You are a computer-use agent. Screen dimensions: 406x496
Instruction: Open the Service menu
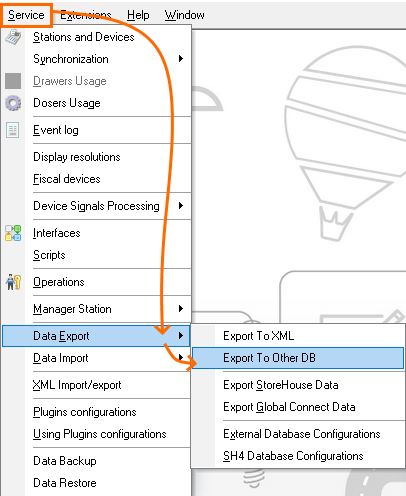tap(26, 15)
